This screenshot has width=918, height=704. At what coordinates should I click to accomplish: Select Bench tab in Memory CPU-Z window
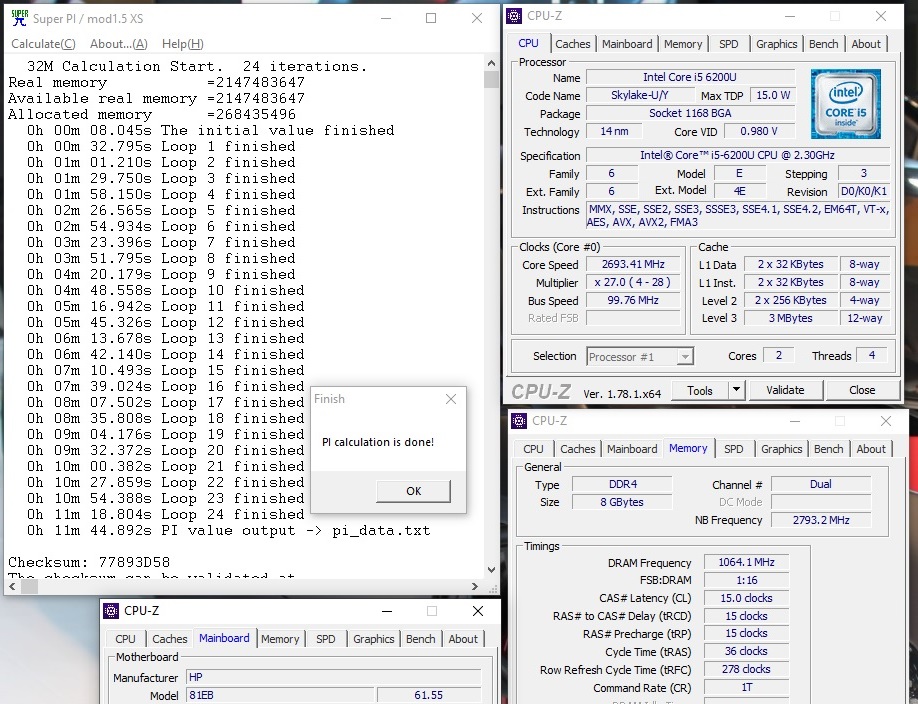(x=828, y=449)
